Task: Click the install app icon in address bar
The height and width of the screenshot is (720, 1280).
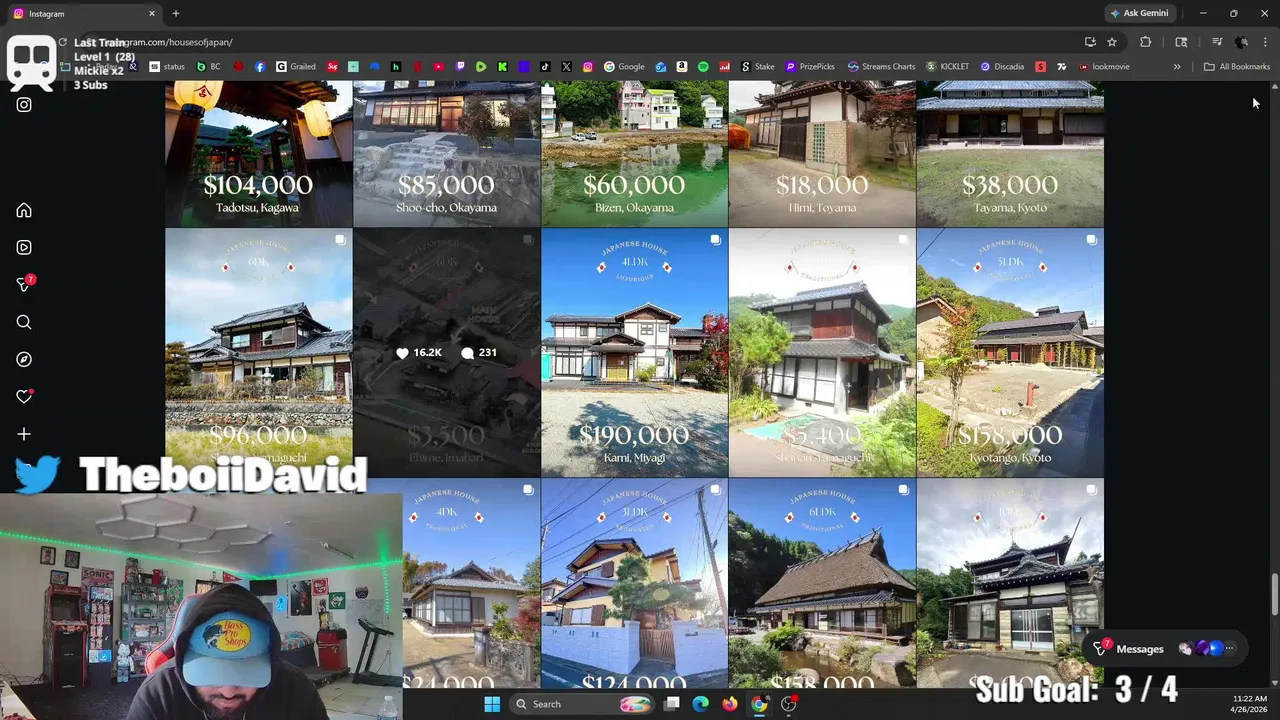Action: point(1090,42)
